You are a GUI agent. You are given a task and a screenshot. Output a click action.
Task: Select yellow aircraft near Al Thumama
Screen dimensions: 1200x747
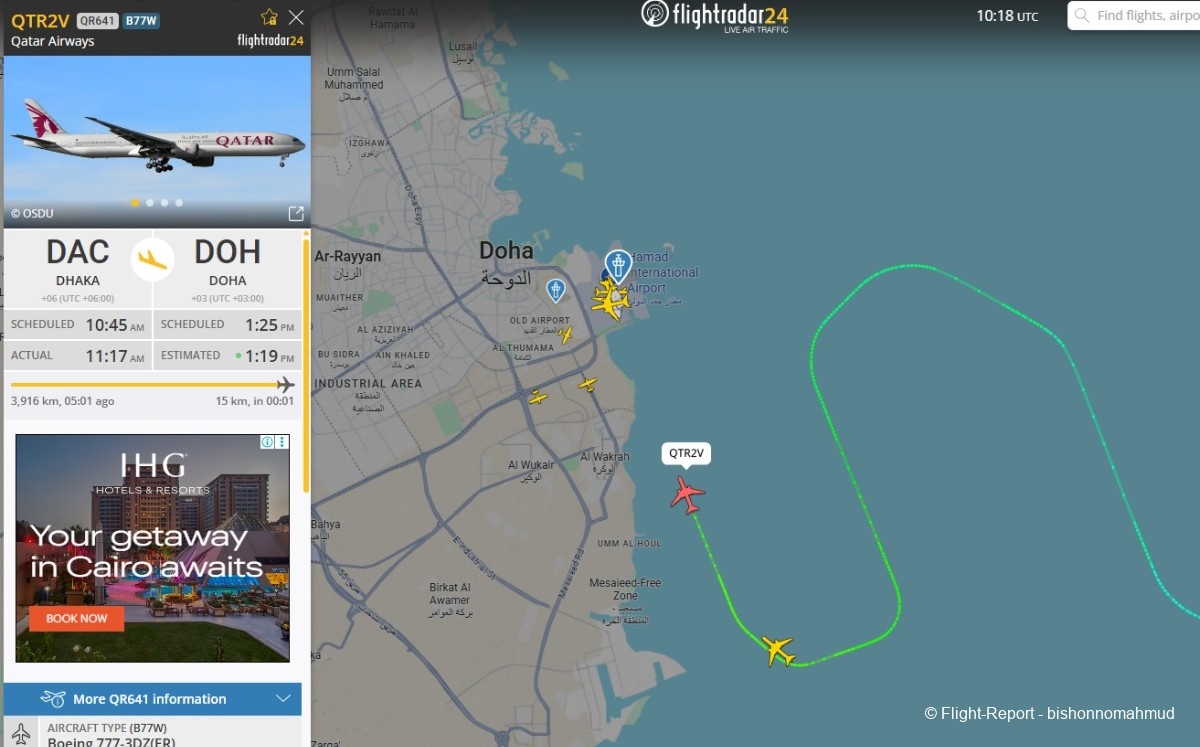pyautogui.click(x=565, y=335)
